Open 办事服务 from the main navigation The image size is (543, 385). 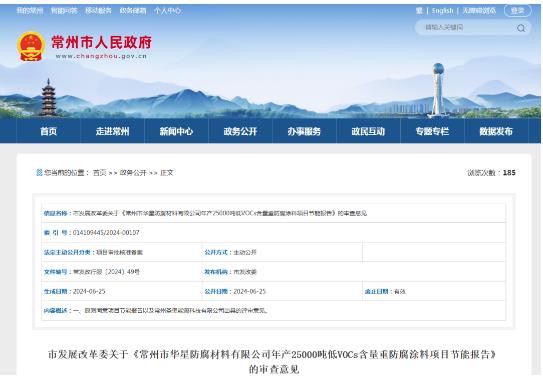point(304,131)
